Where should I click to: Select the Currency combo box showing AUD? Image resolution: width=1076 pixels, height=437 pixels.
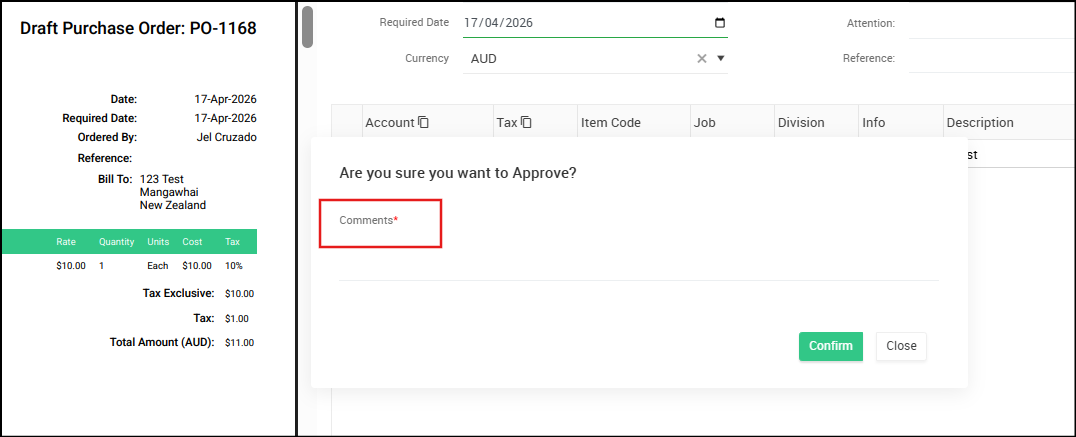[595, 58]
